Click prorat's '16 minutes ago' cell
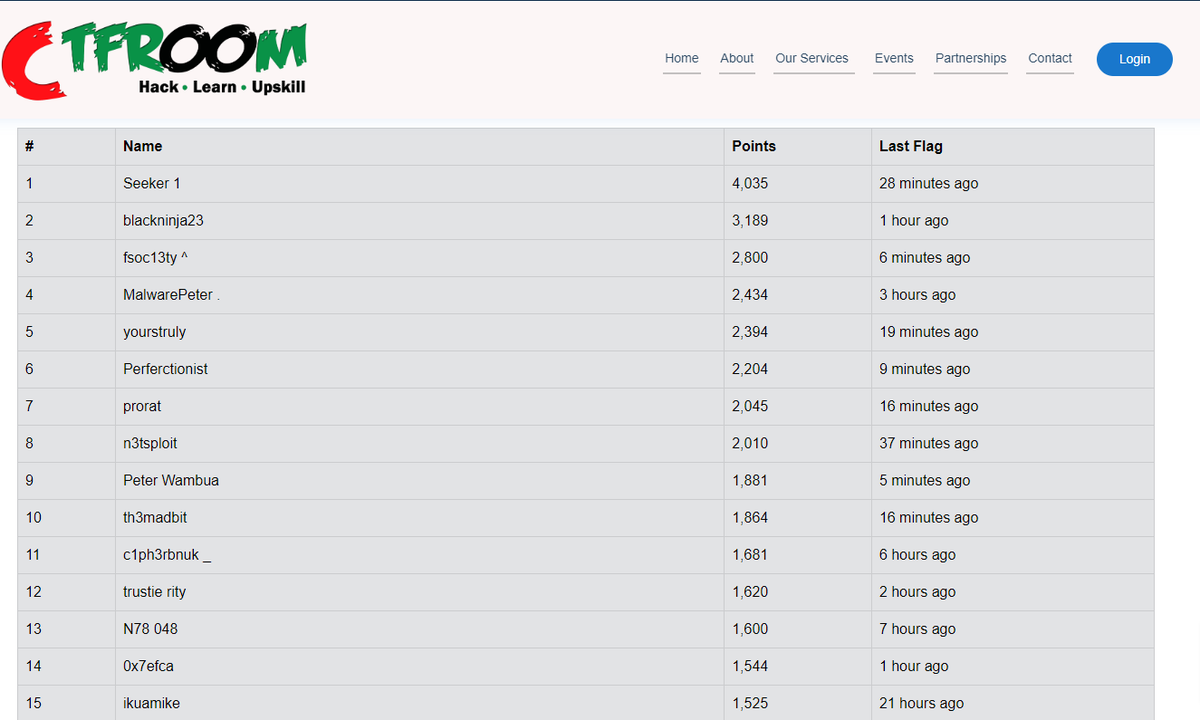Screen dimensions: 1200x720 tap(1012, 406)
